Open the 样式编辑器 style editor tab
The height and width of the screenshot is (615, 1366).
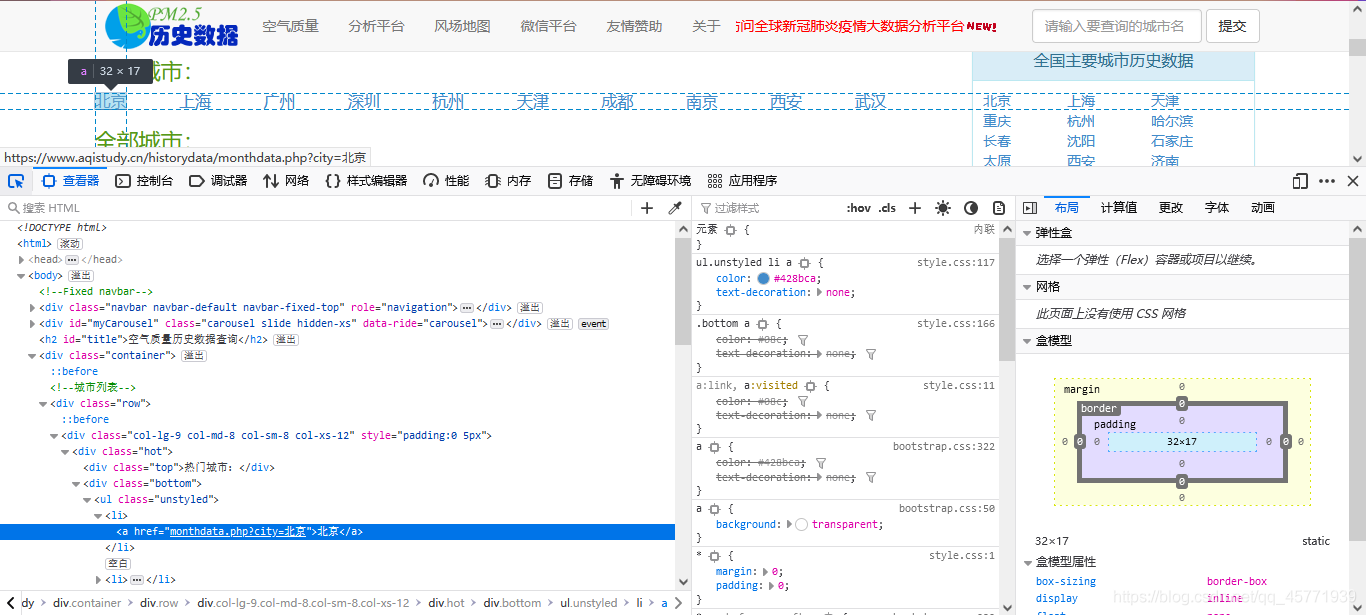[366, 181]
